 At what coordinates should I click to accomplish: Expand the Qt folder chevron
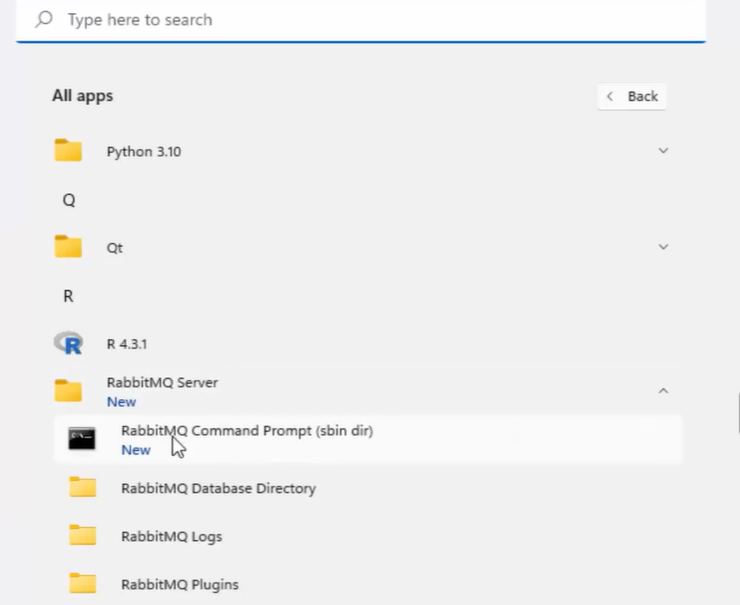663,247
